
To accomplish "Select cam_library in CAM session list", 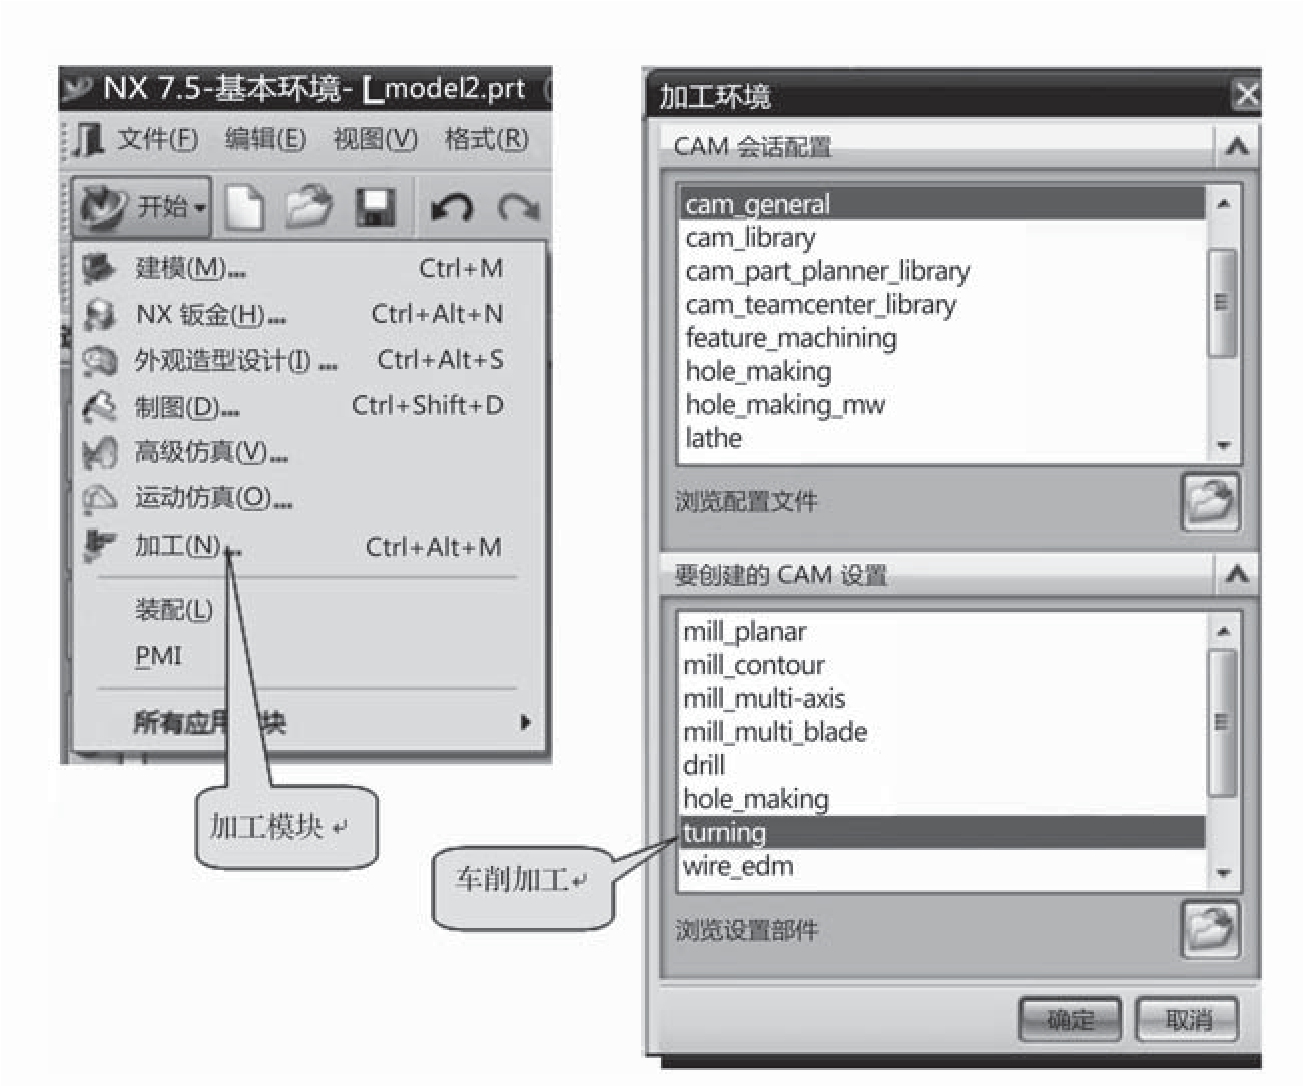I will [942, 238].
